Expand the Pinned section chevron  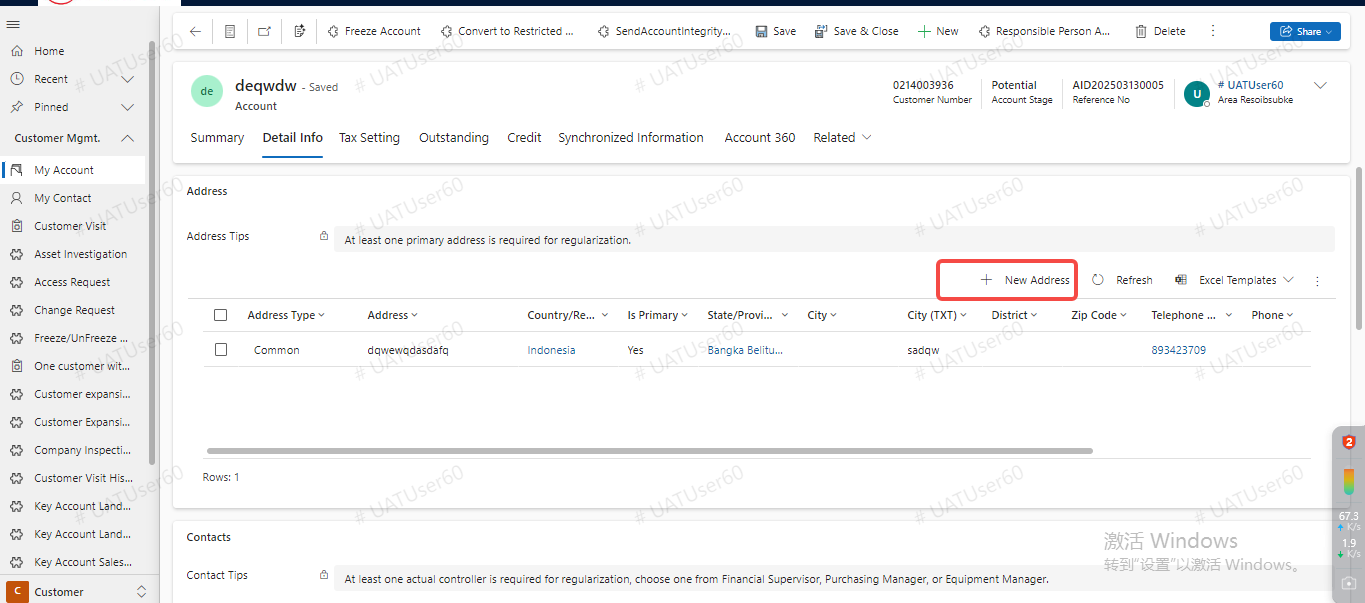click(127, 107)
